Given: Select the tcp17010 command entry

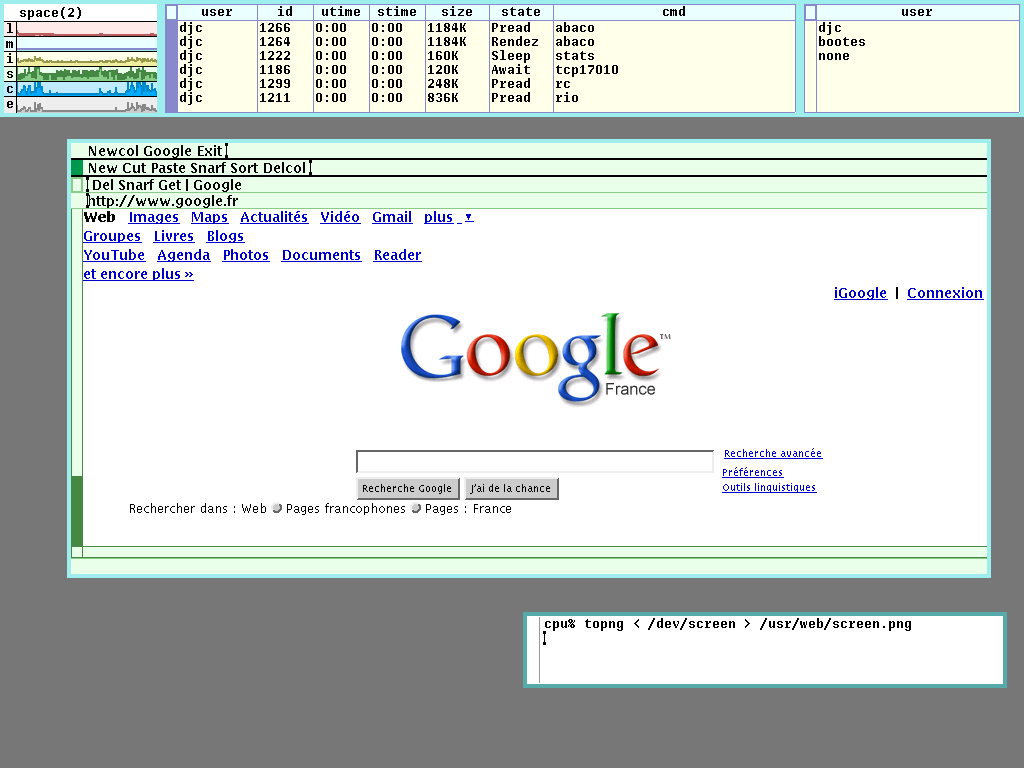Looking at the screenshot, I should pyautogui.click(x=586, y=70).
